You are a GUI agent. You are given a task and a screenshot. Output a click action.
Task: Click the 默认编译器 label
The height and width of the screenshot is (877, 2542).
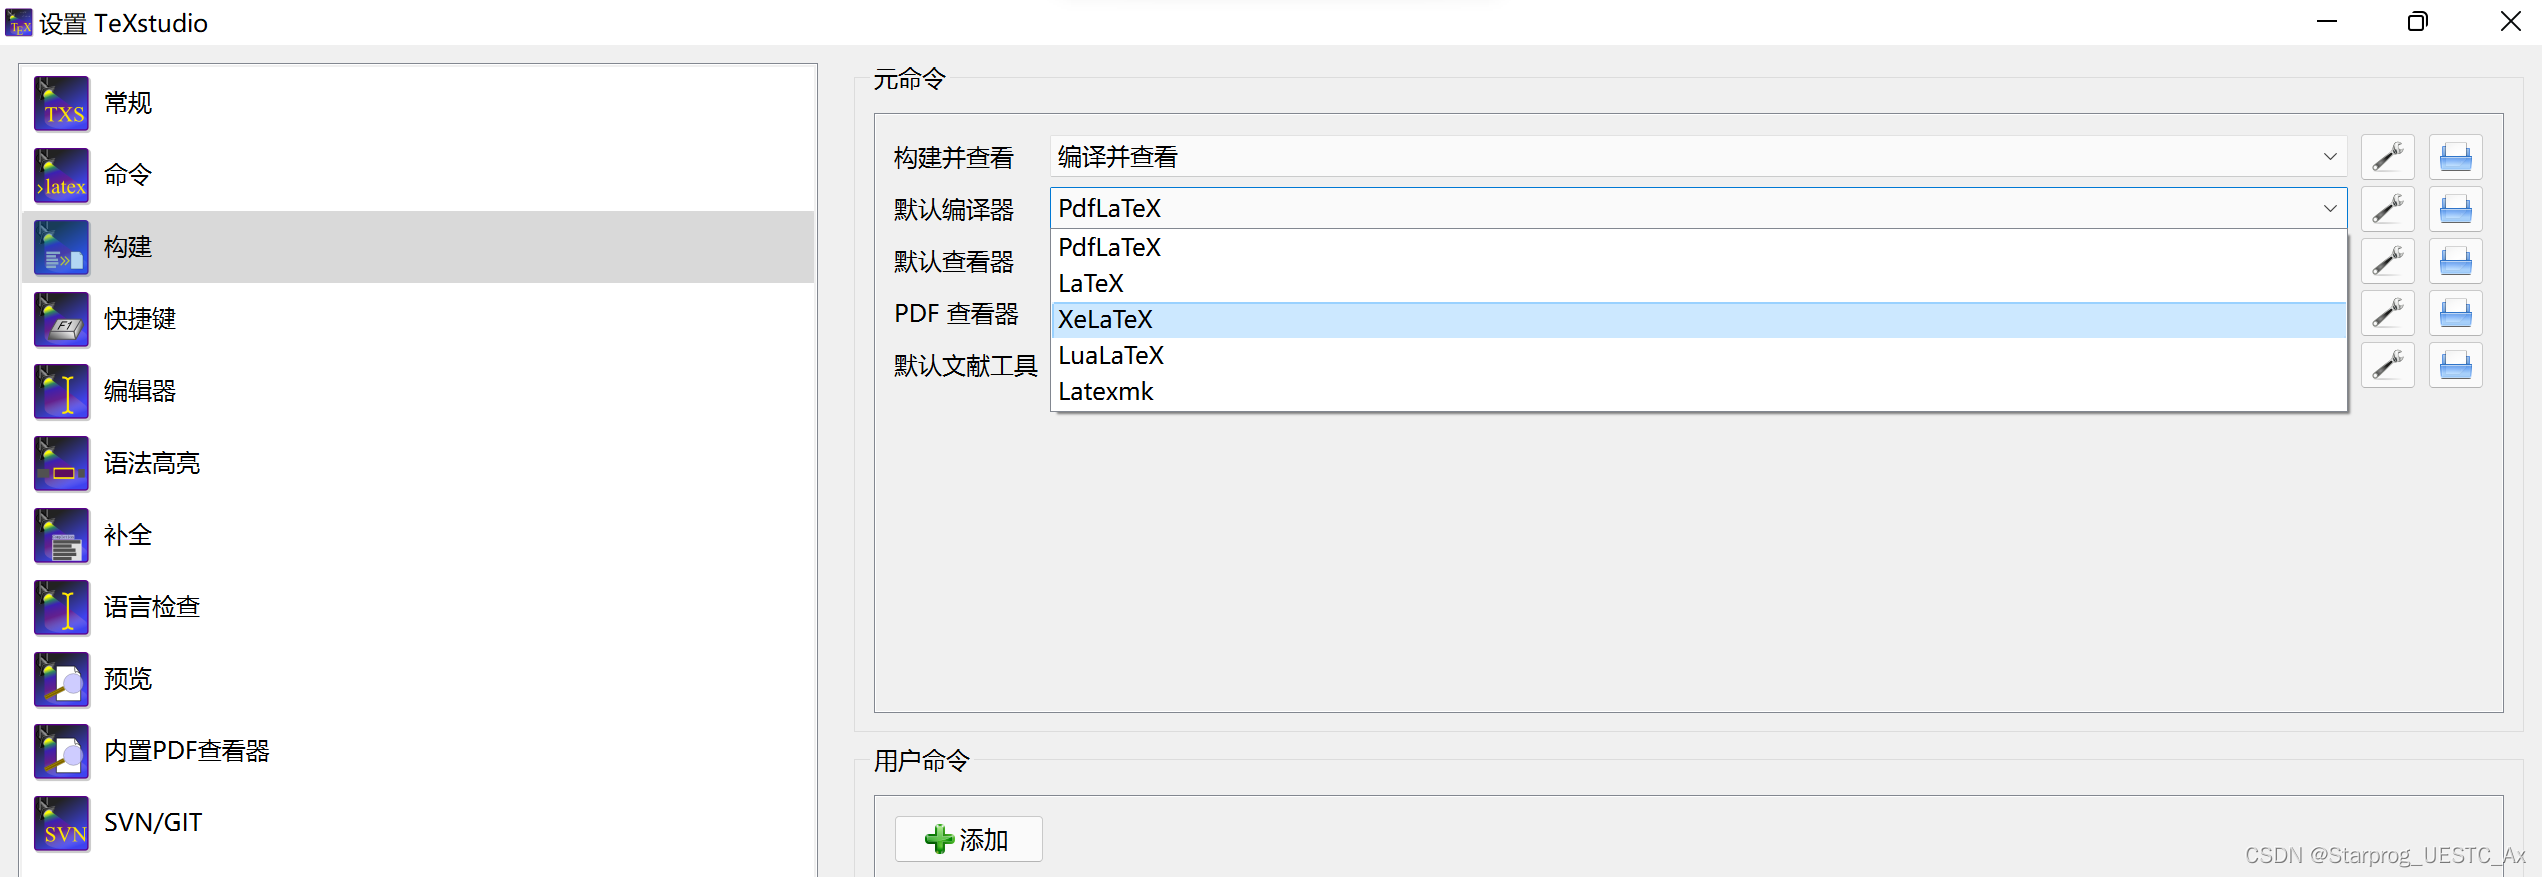coord(954,210)
